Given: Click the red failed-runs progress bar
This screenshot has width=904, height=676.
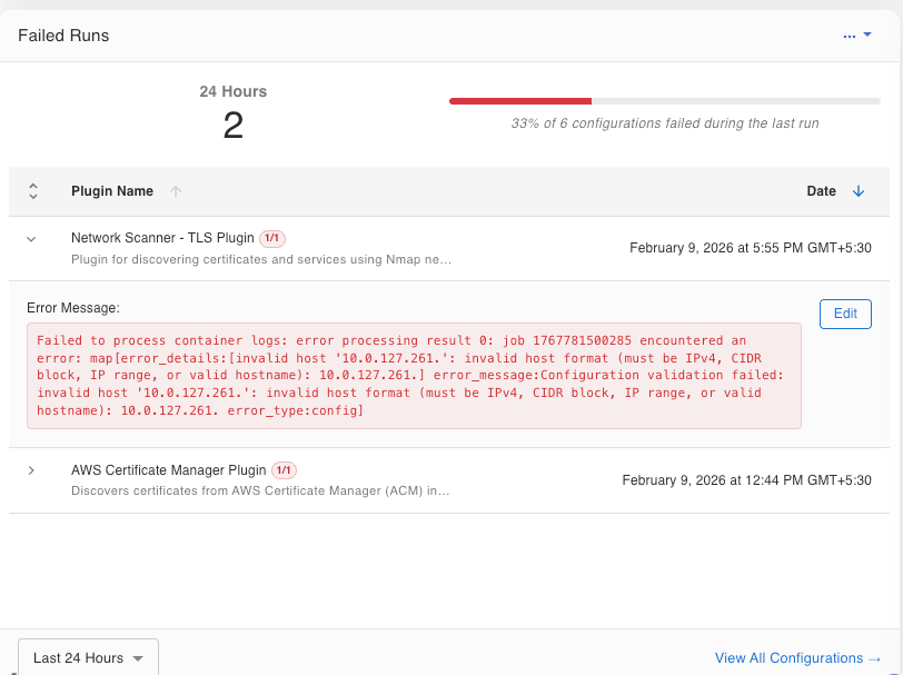Looking at the screenshot, I should pos(520,101).
